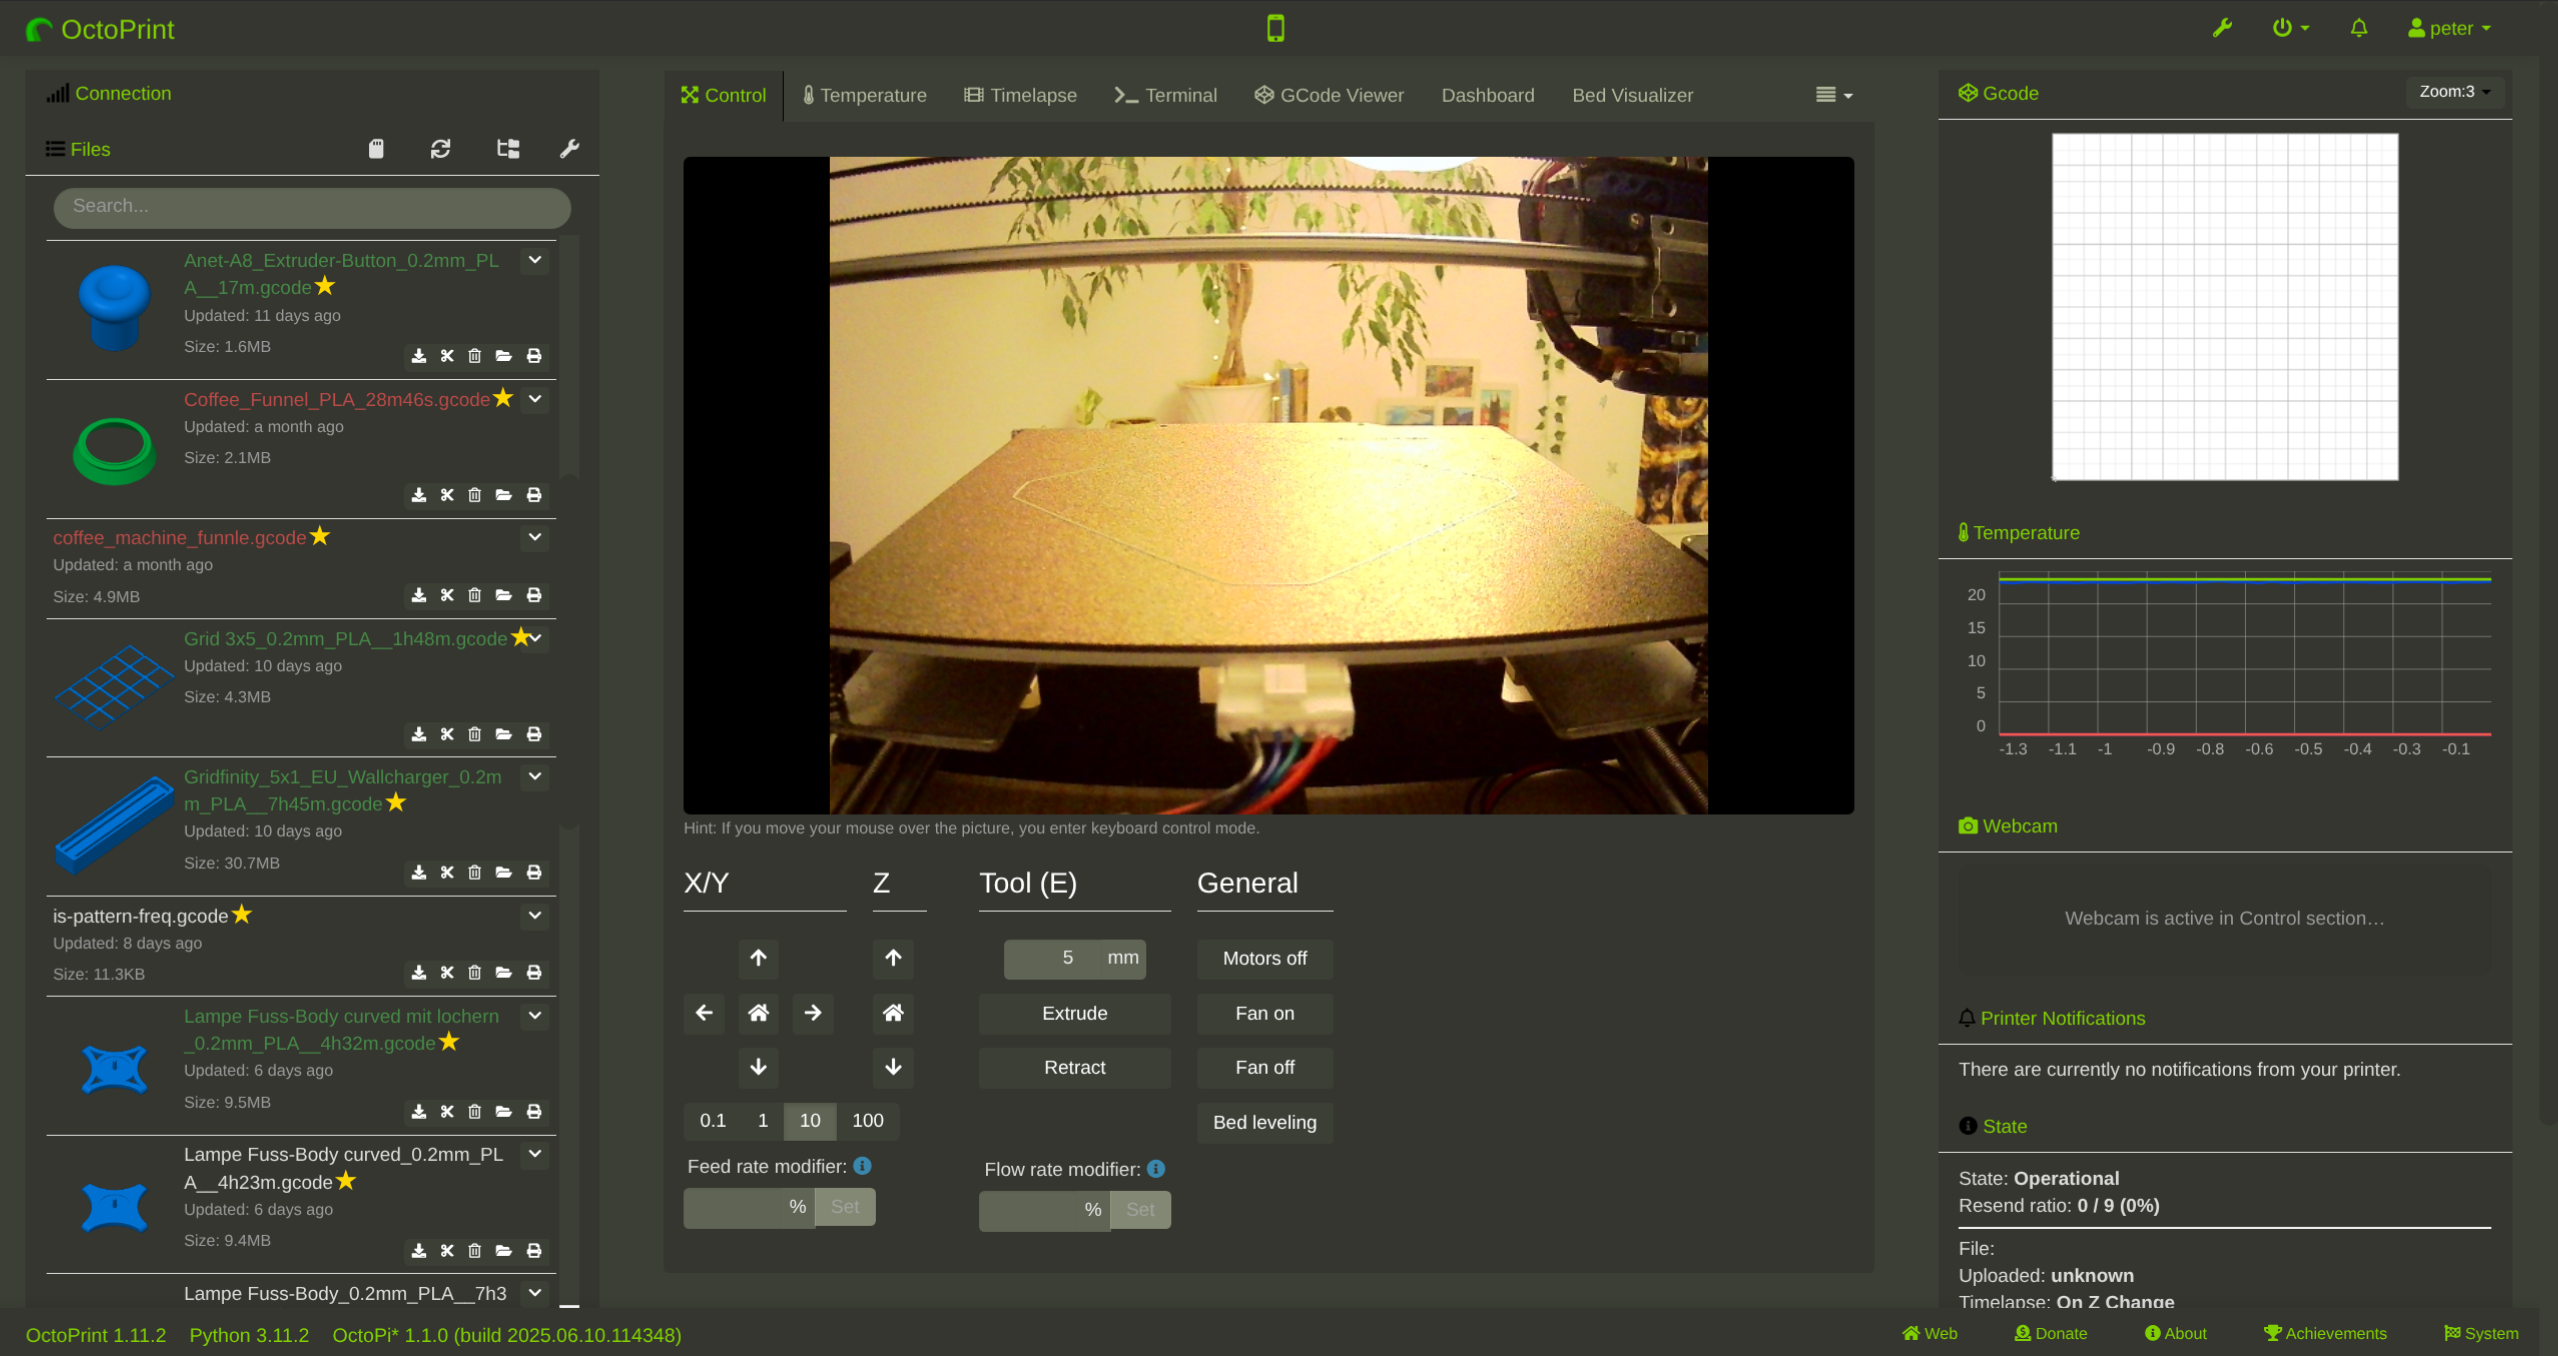Select 1 mm jog step size
2558x1356 pixels.
(x=763, y=1121)
